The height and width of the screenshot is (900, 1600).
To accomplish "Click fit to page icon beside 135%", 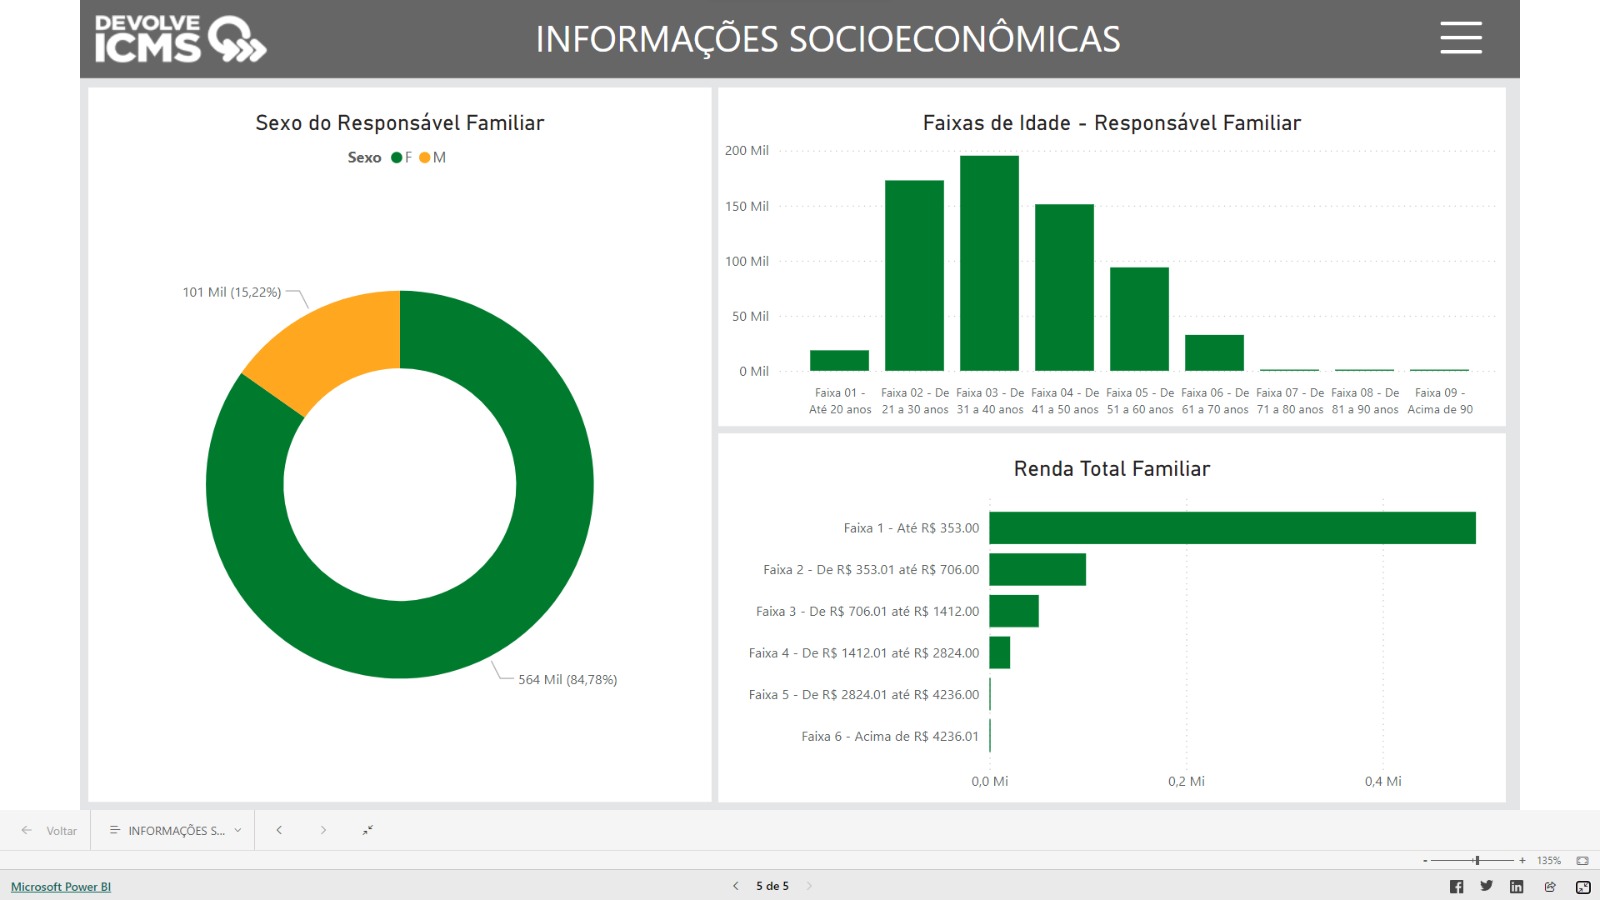I will point(1582,861).
